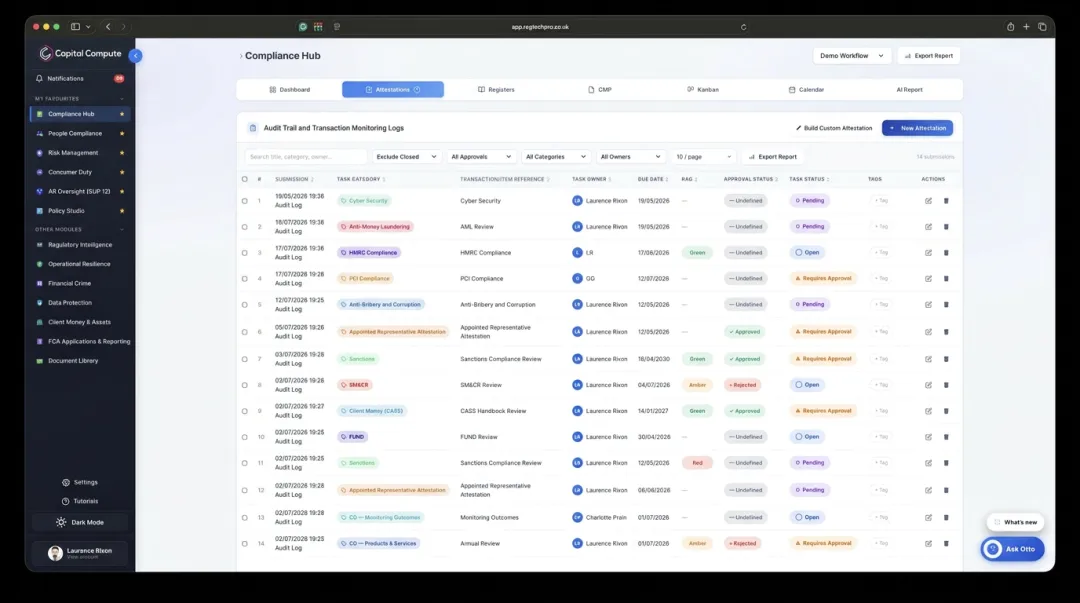This screenshot has width=1080, height=603.
Task: Delete the AML Review row via trash icon
Action: [946, 227]
